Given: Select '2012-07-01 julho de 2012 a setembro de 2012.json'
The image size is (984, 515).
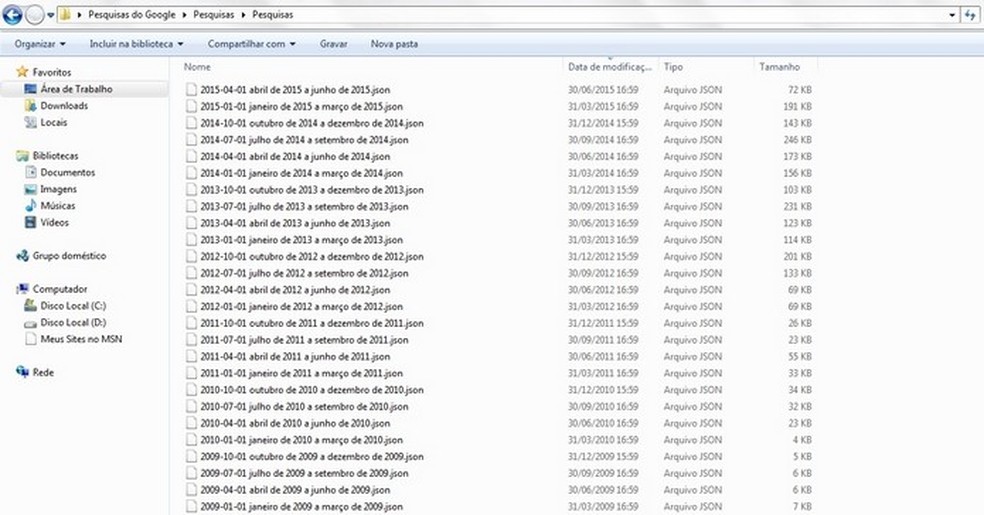Looking at the screenshot, I should 304,273.
